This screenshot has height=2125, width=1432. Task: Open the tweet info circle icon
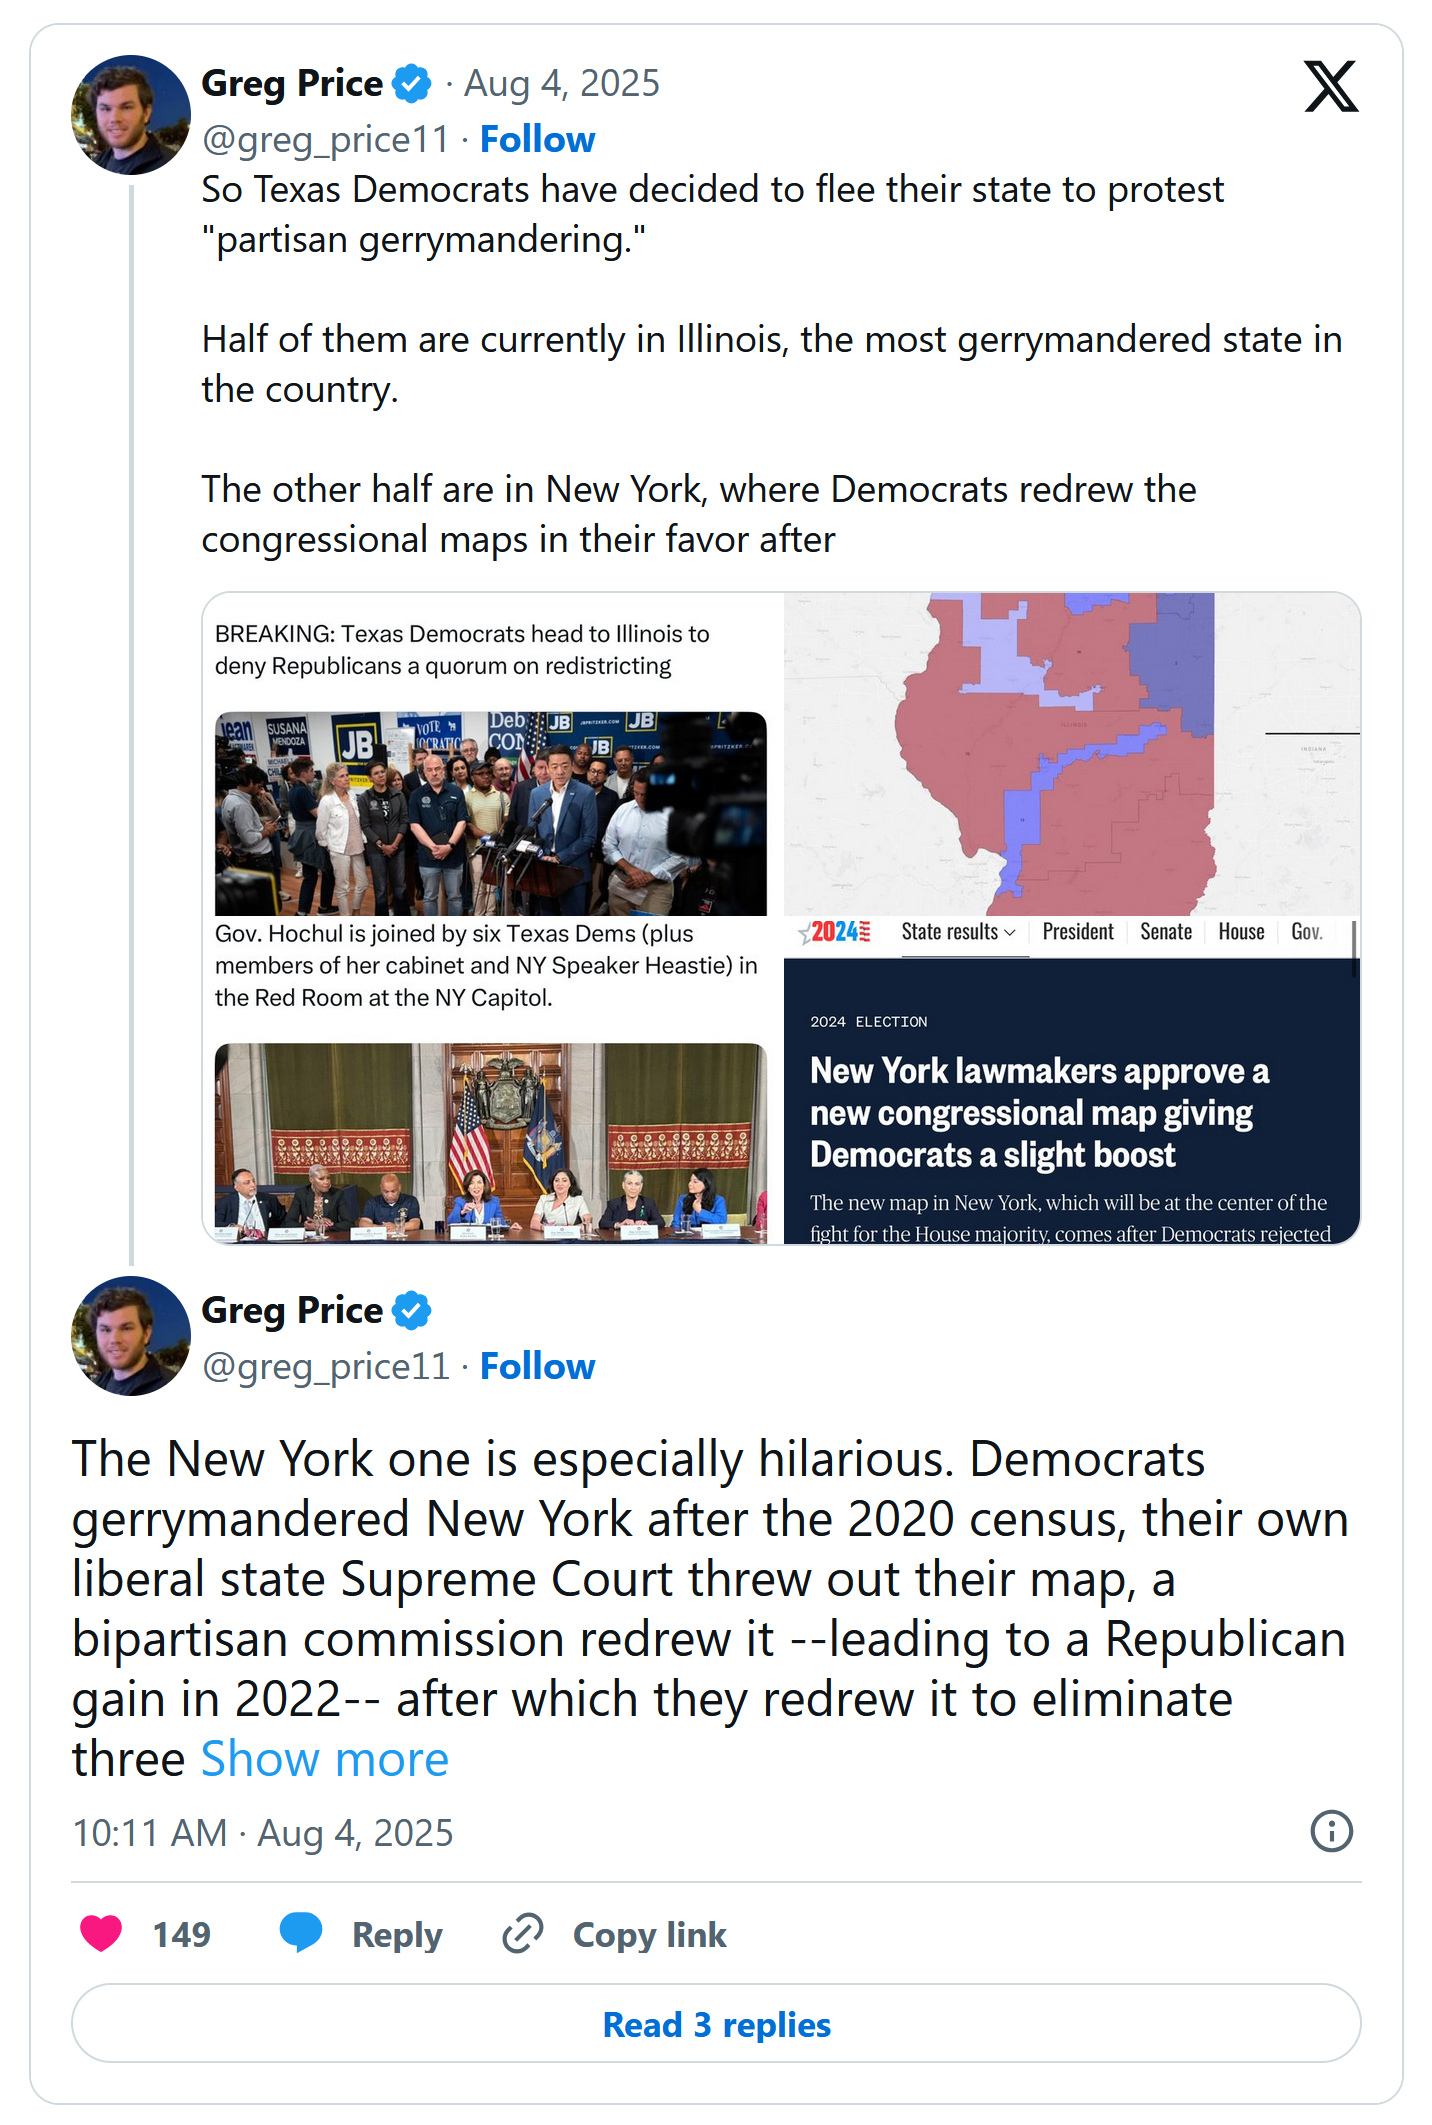point(1331,1831)
